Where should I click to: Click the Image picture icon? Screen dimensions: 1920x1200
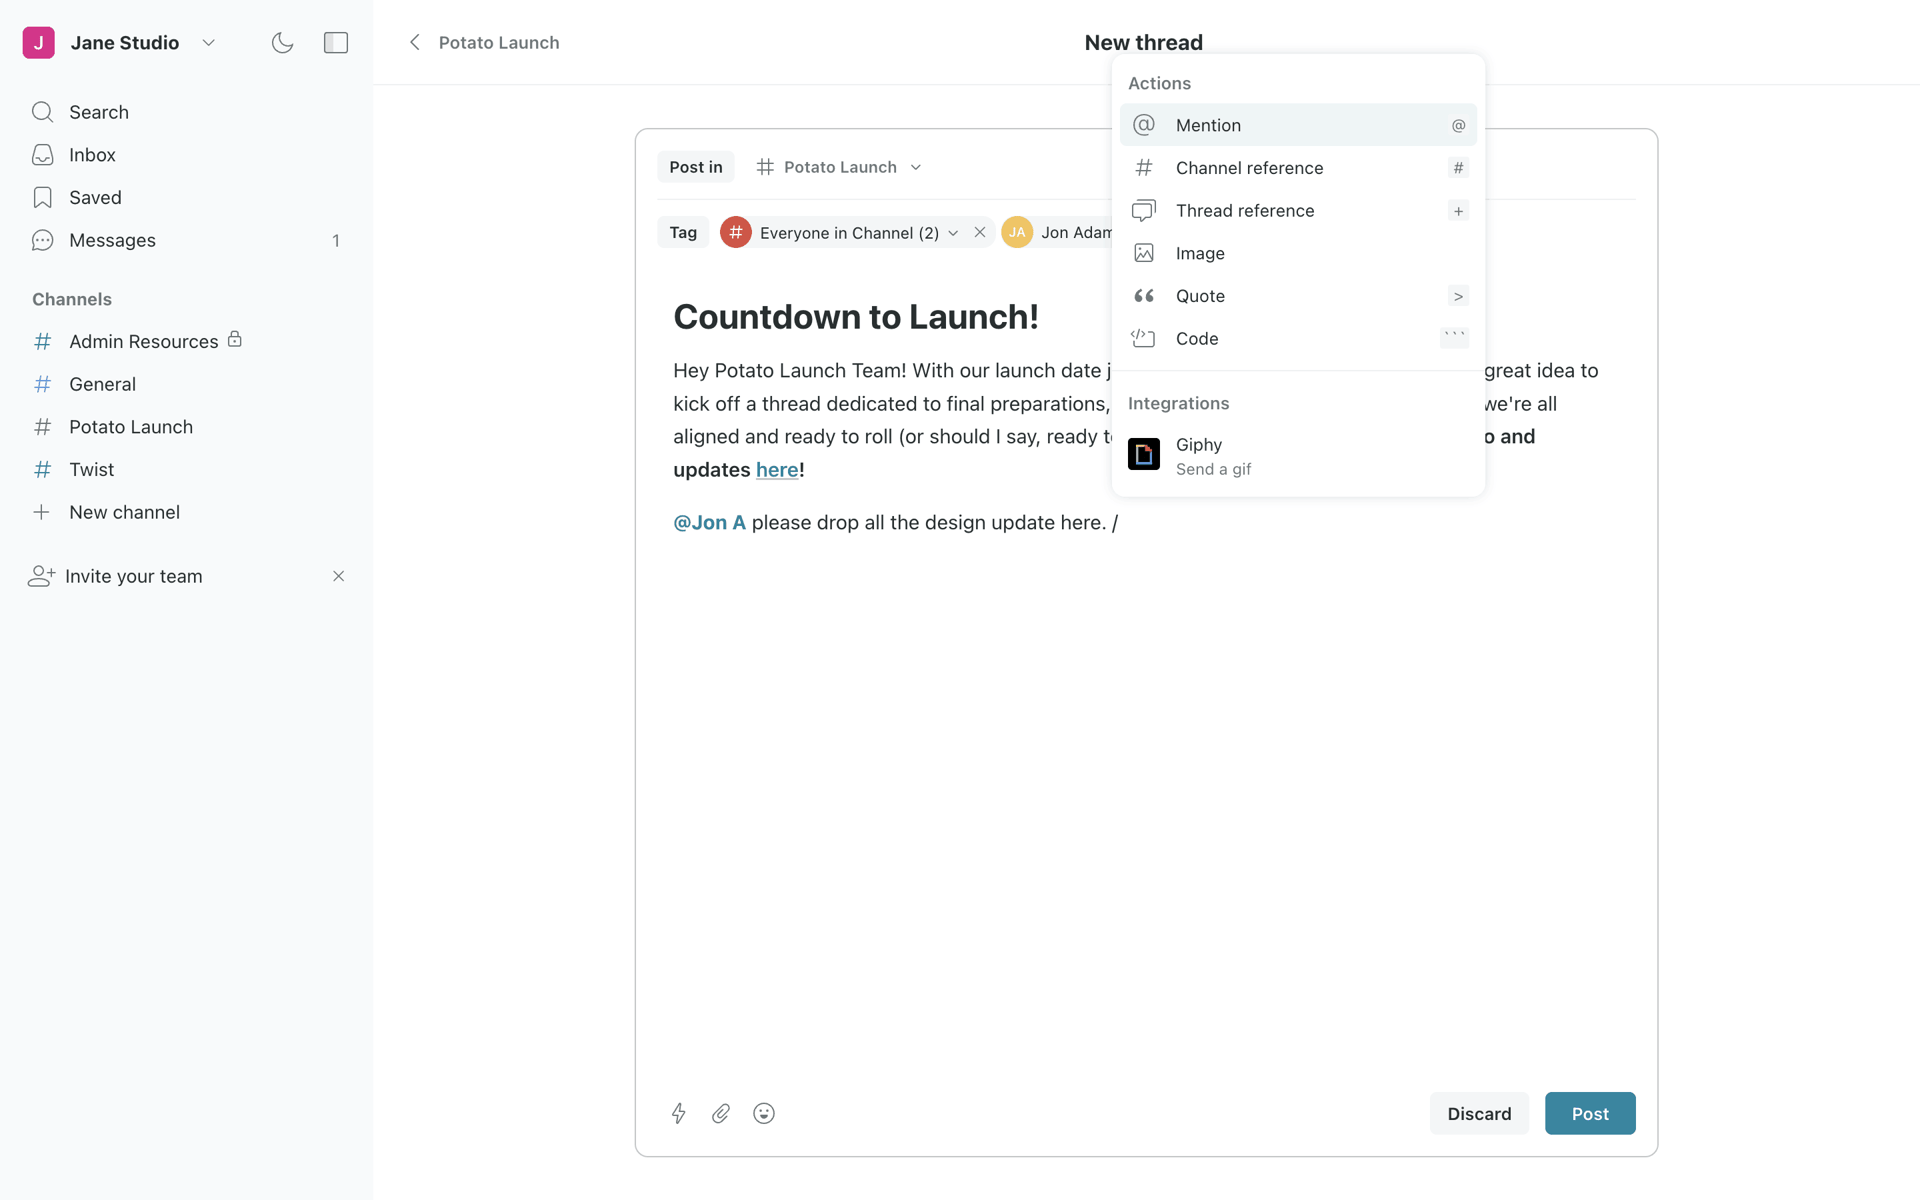pyautogui.click(x=1144, y=253)
